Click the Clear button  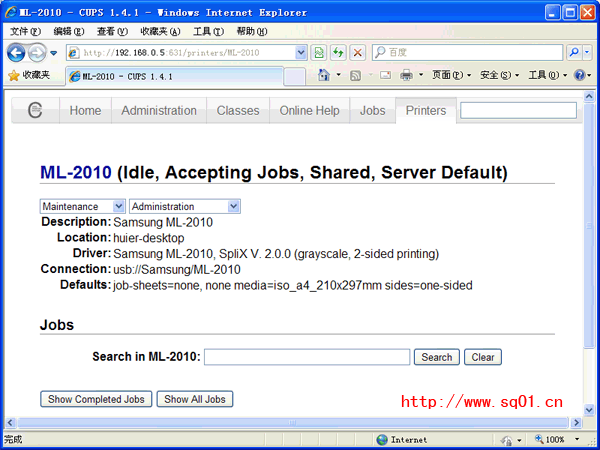[x=483, y=357]
